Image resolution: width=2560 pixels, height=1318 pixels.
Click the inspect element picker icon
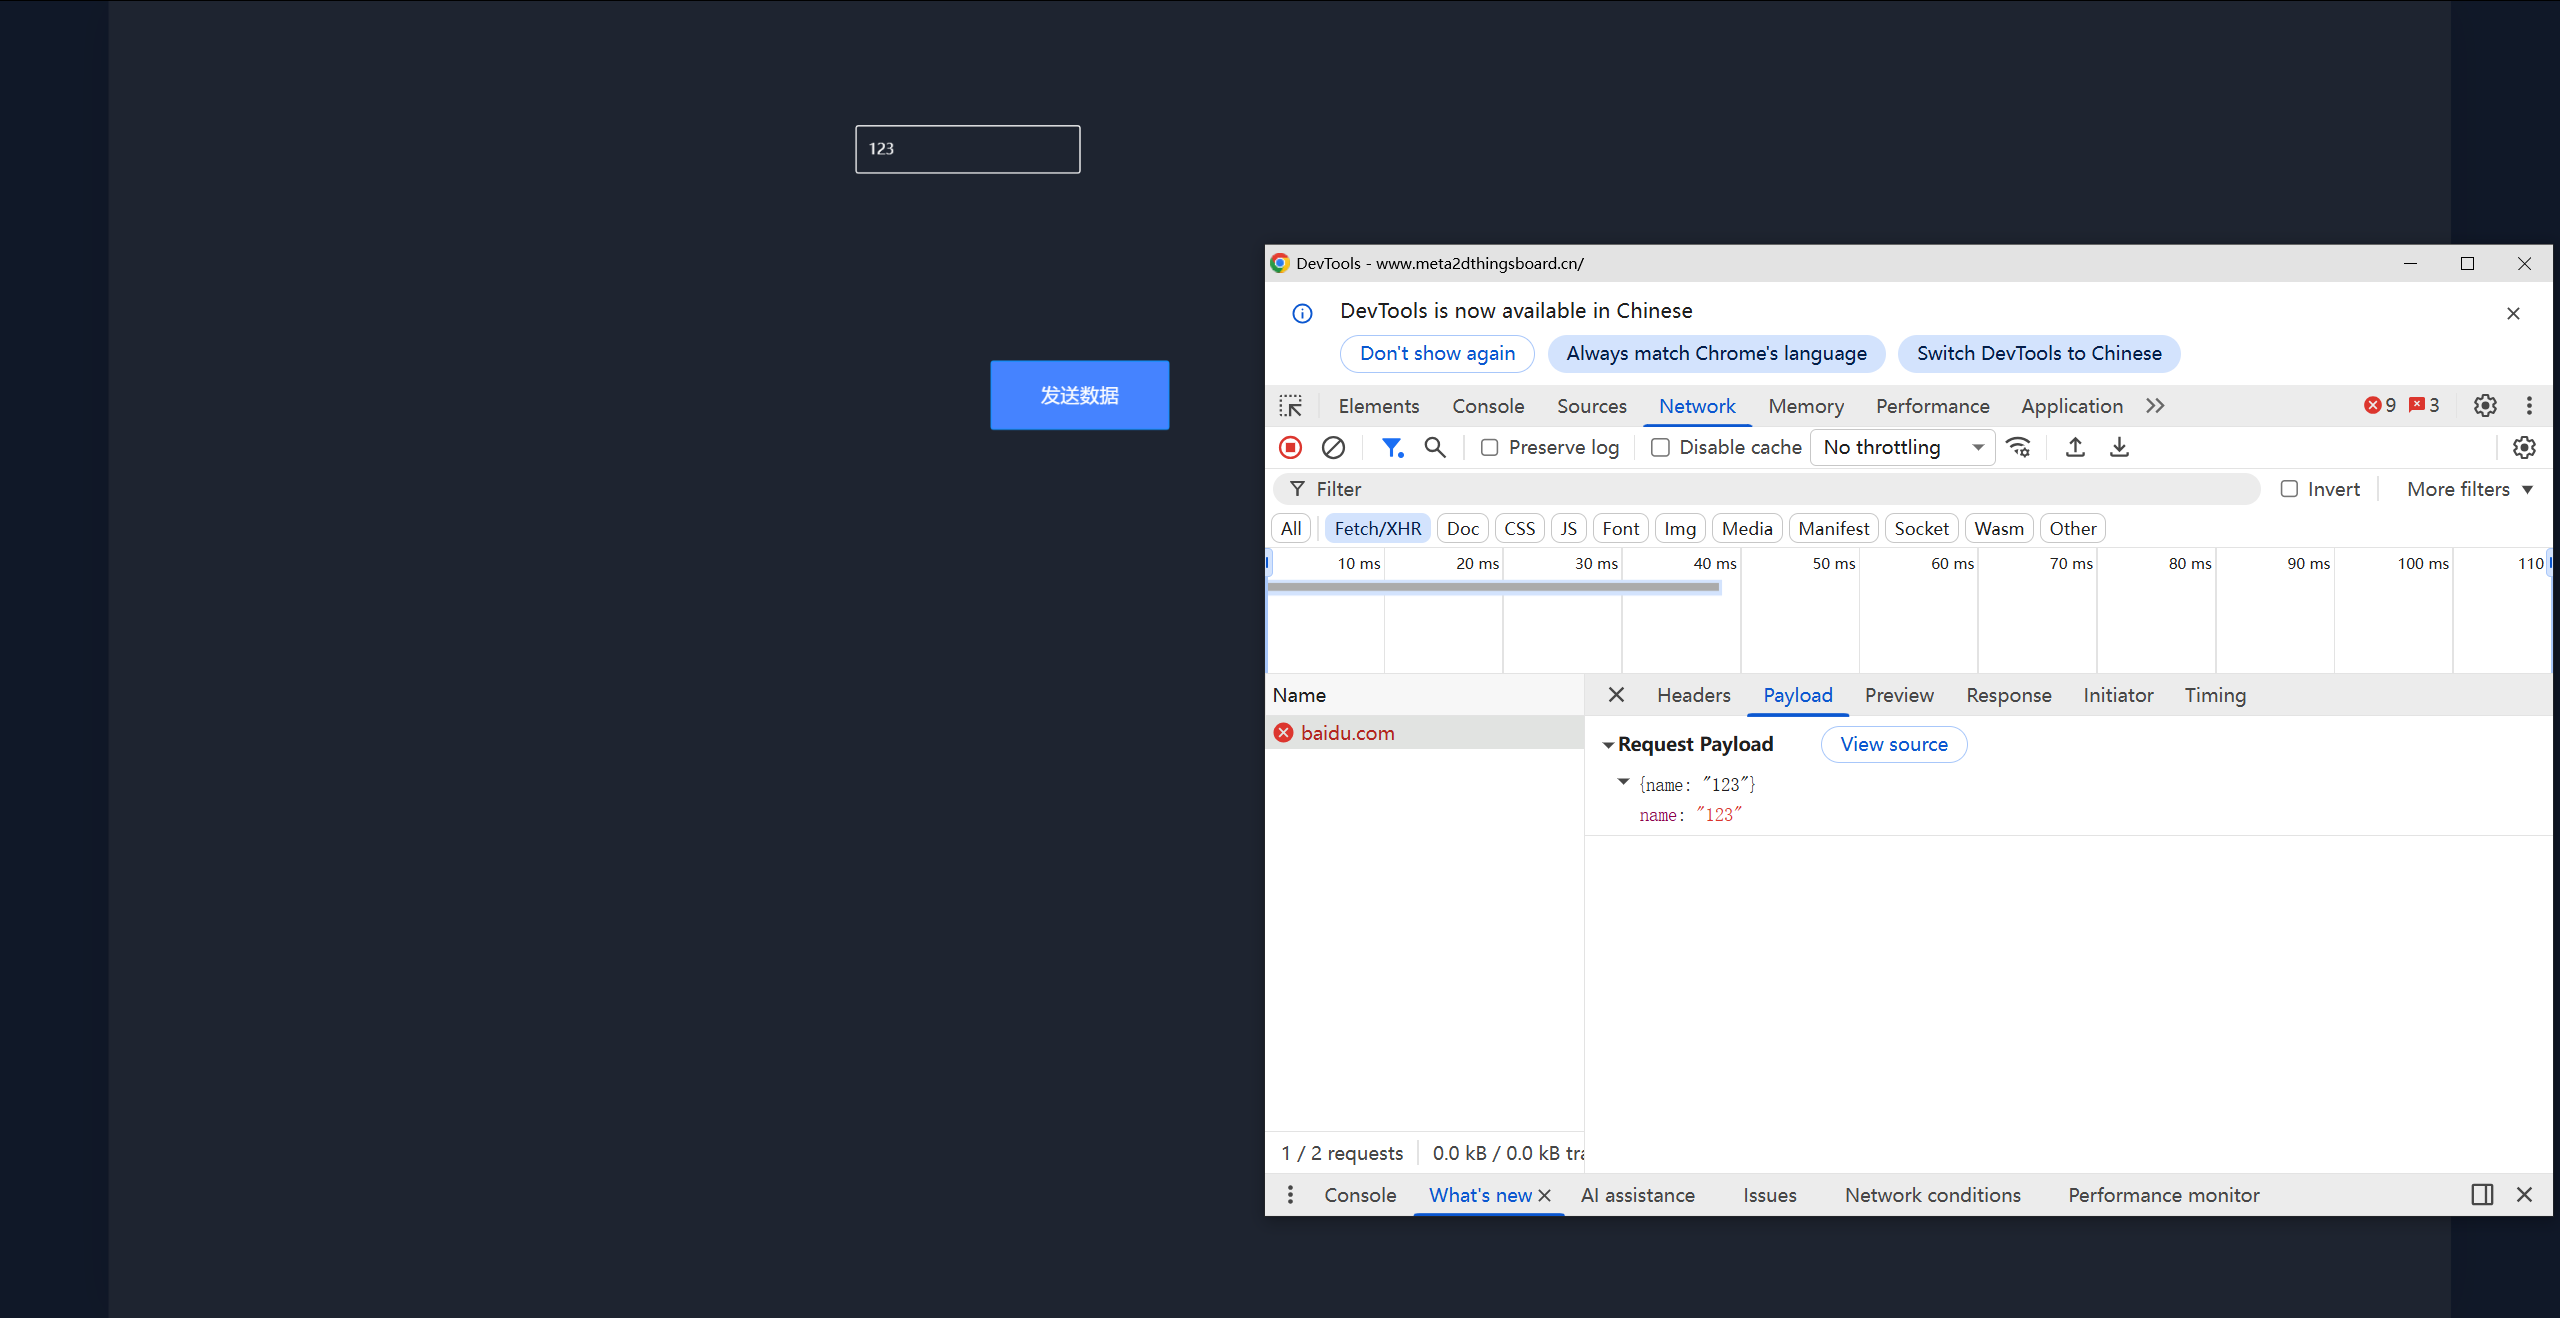pos(1290,406)
